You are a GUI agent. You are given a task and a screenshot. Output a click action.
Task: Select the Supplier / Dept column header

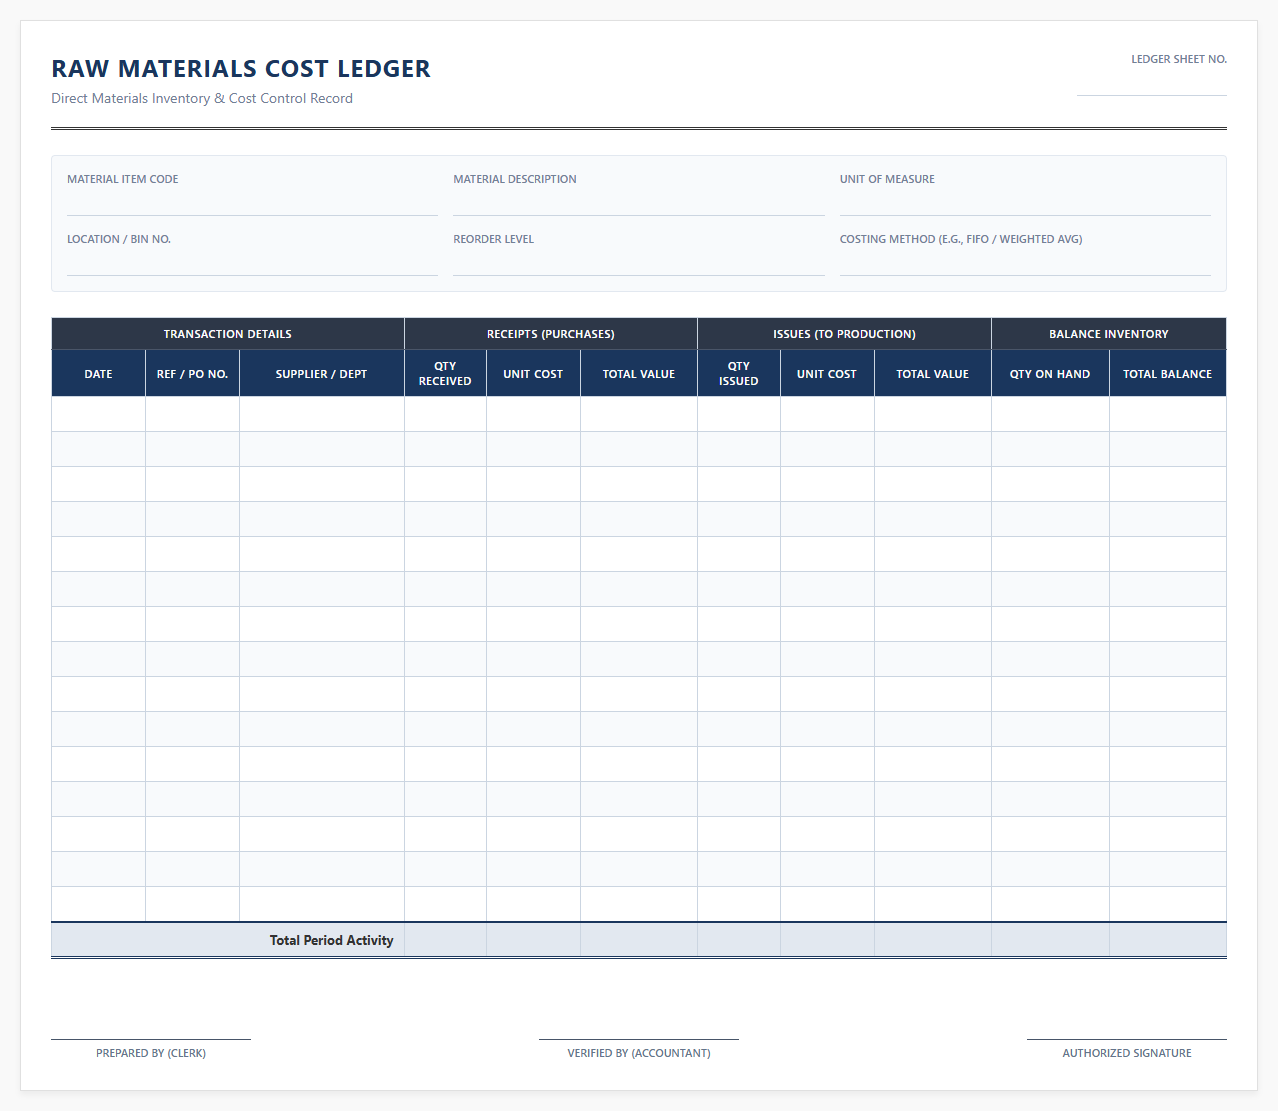[322, 374]
